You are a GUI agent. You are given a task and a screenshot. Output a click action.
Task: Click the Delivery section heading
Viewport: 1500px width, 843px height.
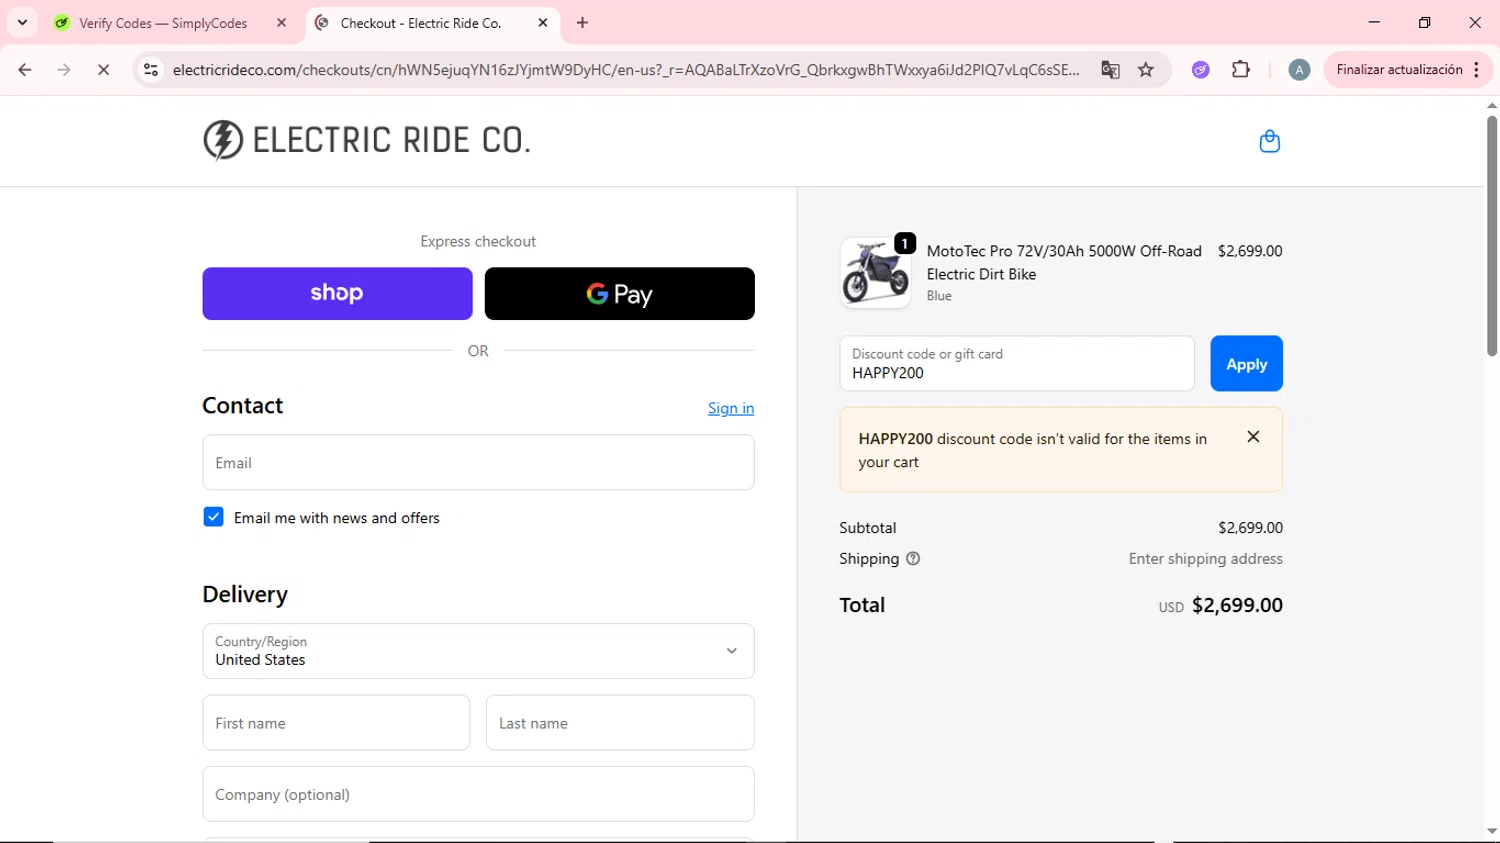click(x=245, y=594)
